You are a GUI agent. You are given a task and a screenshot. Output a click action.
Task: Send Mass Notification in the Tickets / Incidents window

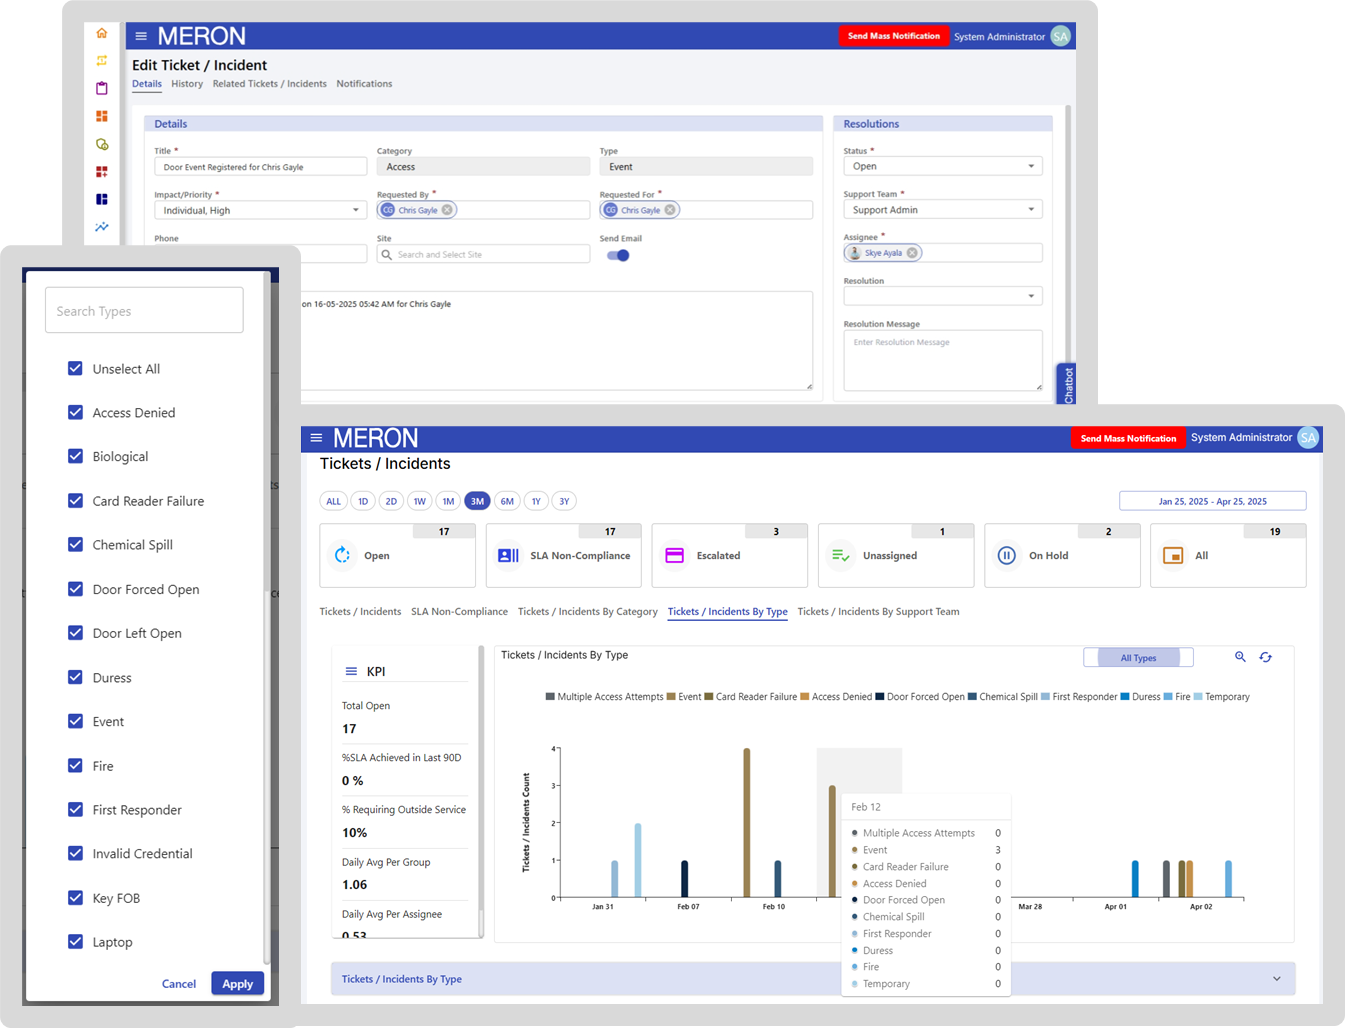coord(1128,438)
